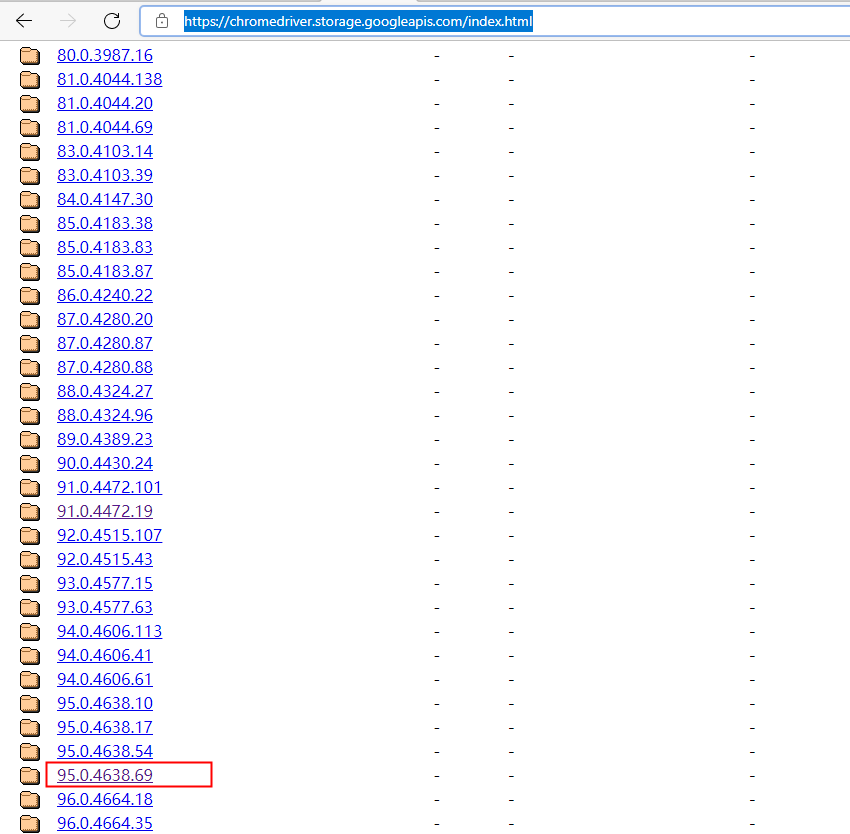
Task: Click folder icon beside 87.0.4280.87
Action: [30, 343]
